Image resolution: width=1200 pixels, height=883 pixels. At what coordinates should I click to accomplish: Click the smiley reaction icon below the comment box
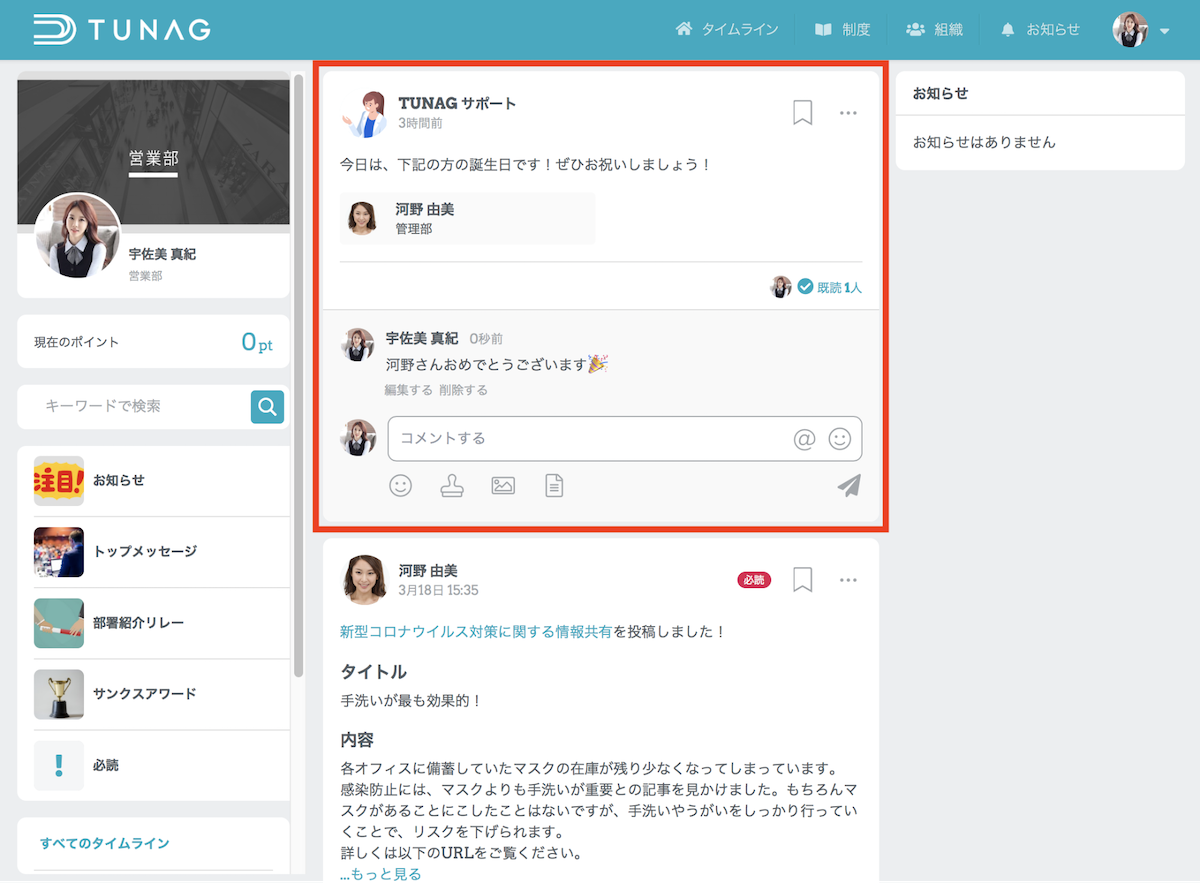(x=401, y=486)
